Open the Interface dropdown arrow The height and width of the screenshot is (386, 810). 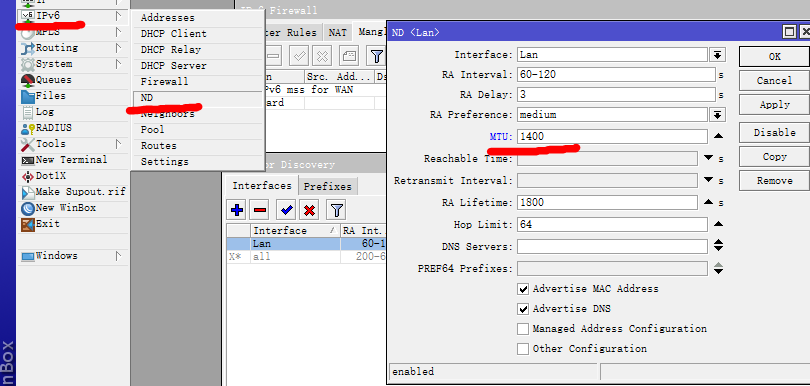pos(717,55)
